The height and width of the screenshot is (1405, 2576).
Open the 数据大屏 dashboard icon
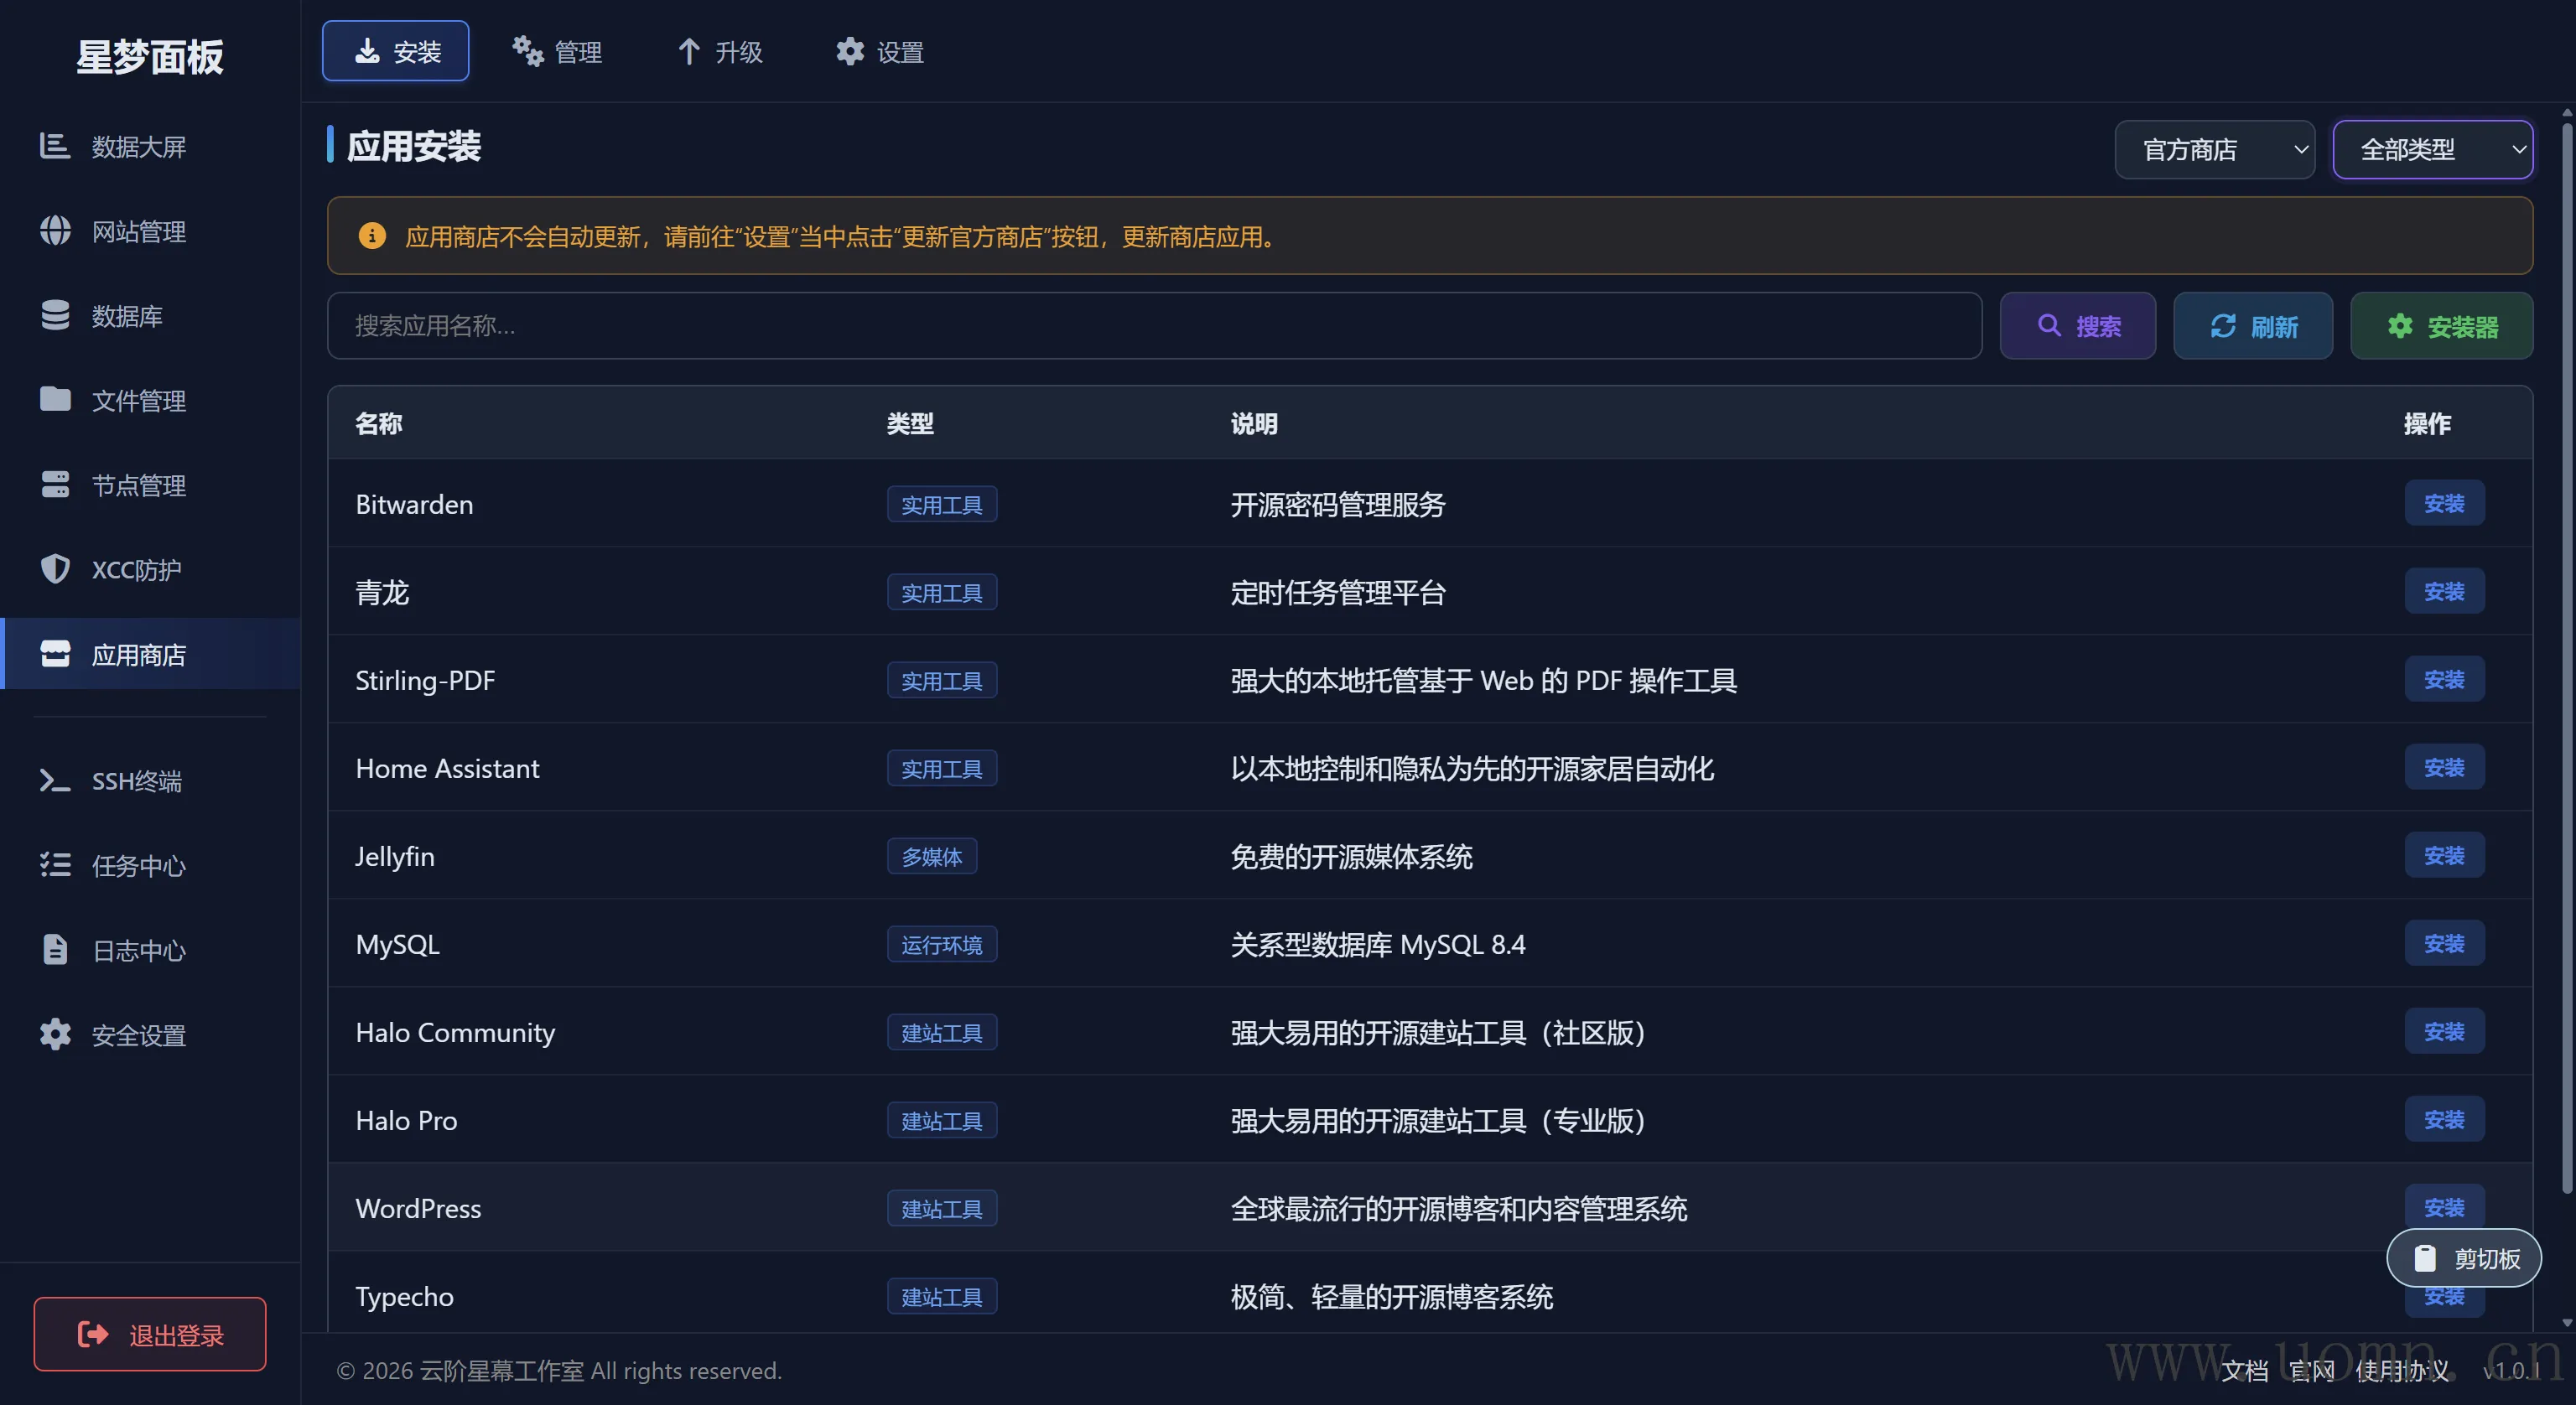[x=55, y=146]
